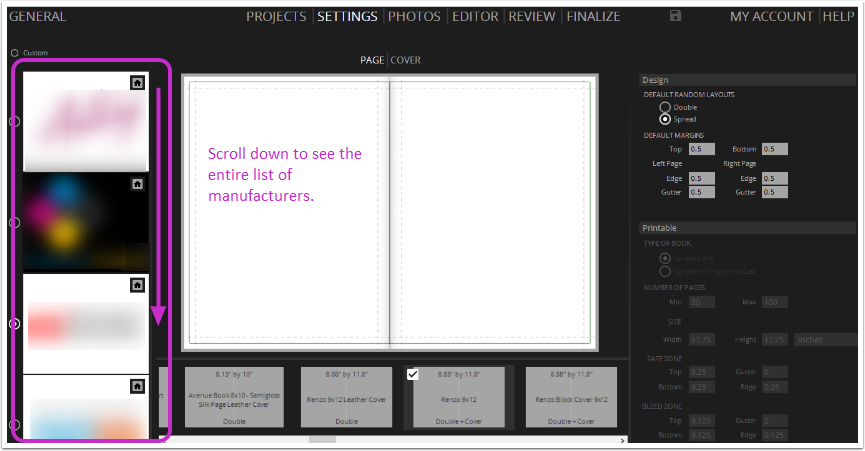865x451 pixels.
Task: Go to PROJECTS tab
Action: (276, 17)
